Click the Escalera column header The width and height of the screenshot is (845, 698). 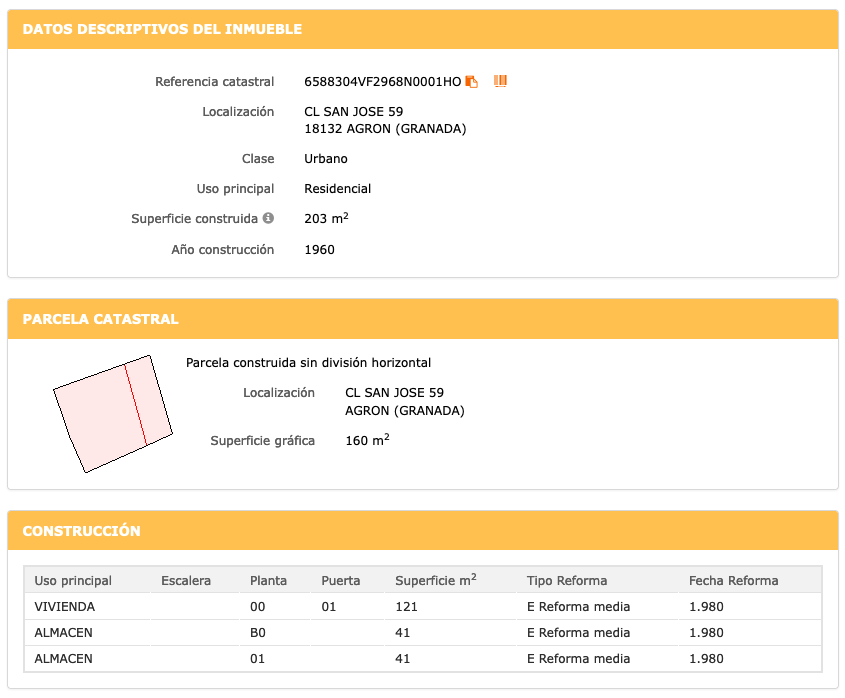[186, 581]
